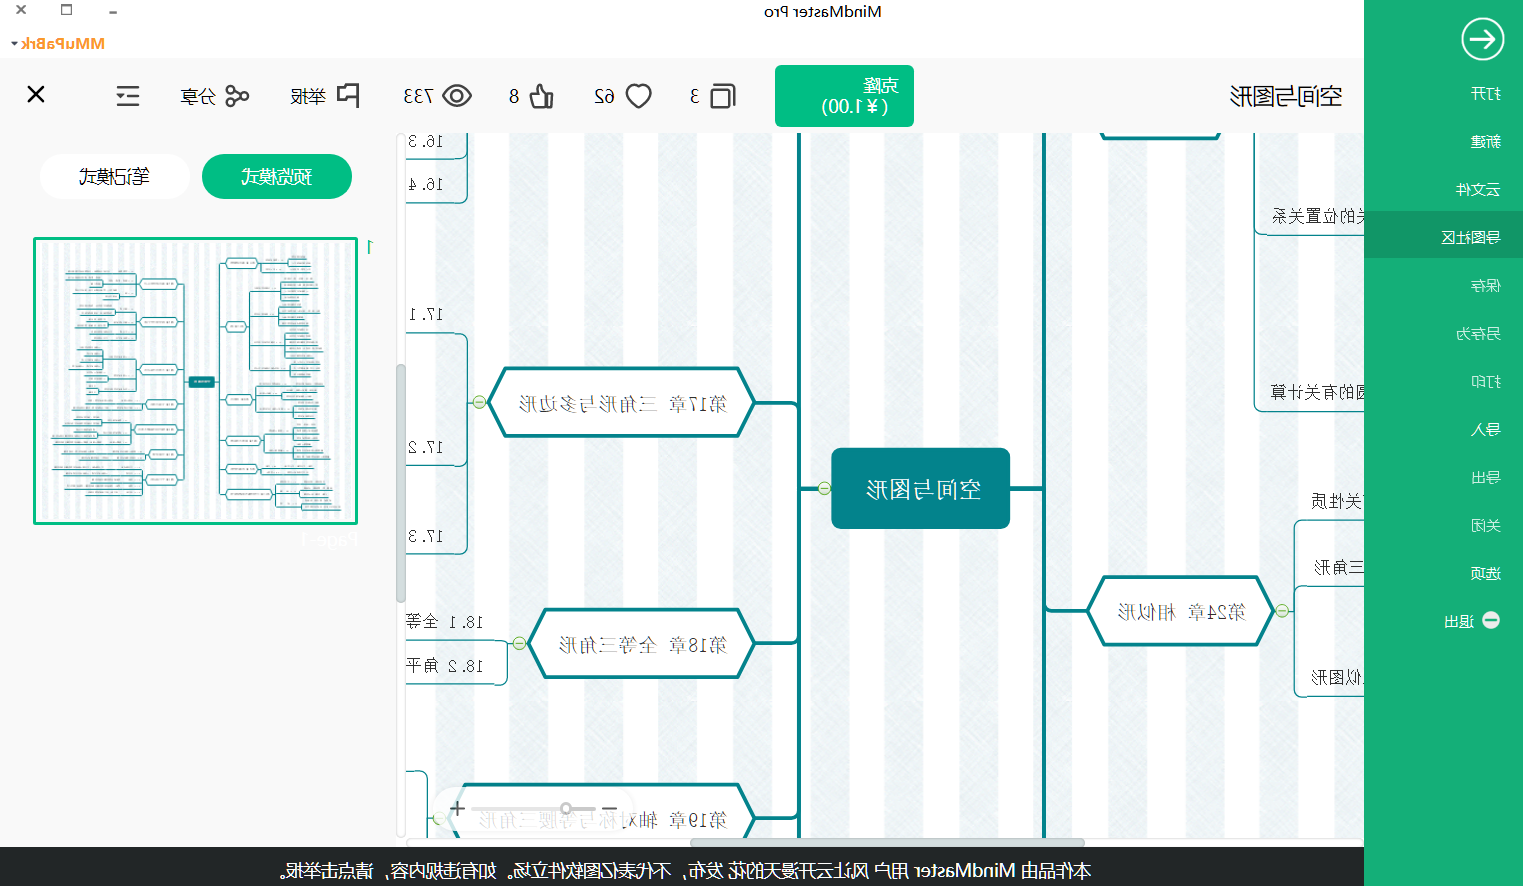Screen dimensions: 1523x886
Task: Click the vertical scrollbar beside the canvas
Action: [x=401, y=483]
